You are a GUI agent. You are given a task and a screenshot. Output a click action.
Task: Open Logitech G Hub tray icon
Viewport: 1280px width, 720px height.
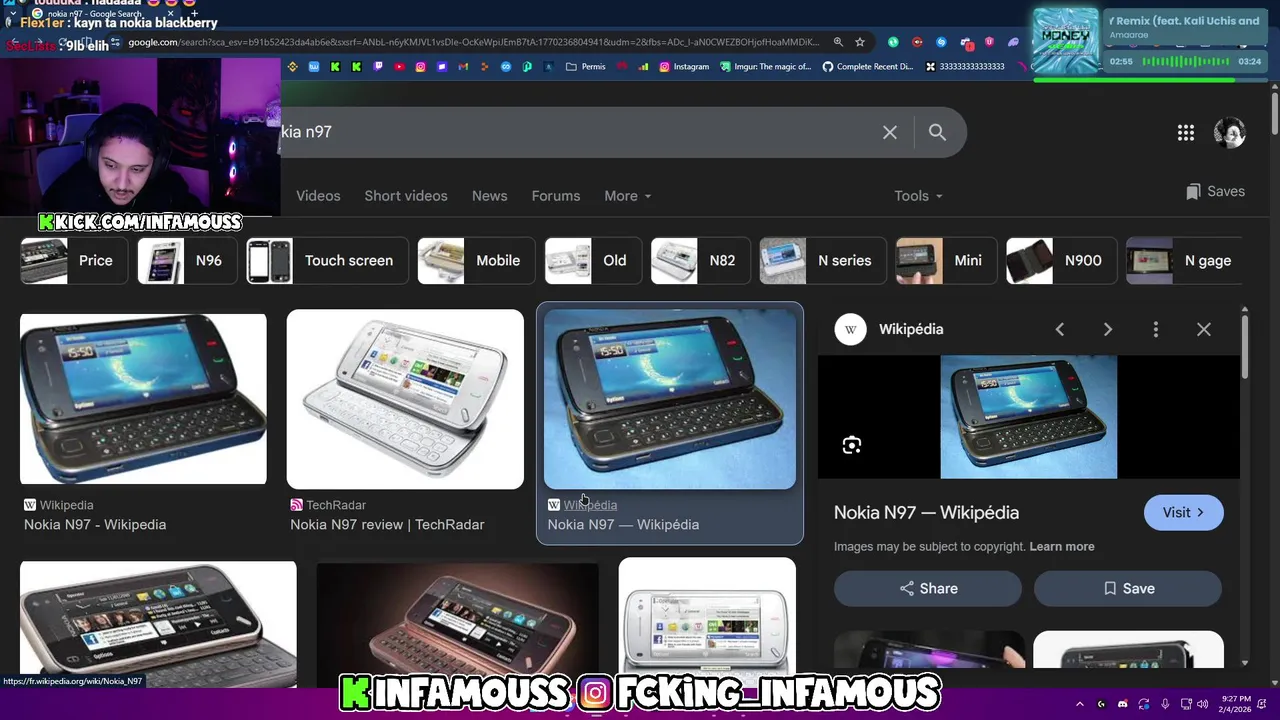pos(1101,704)
